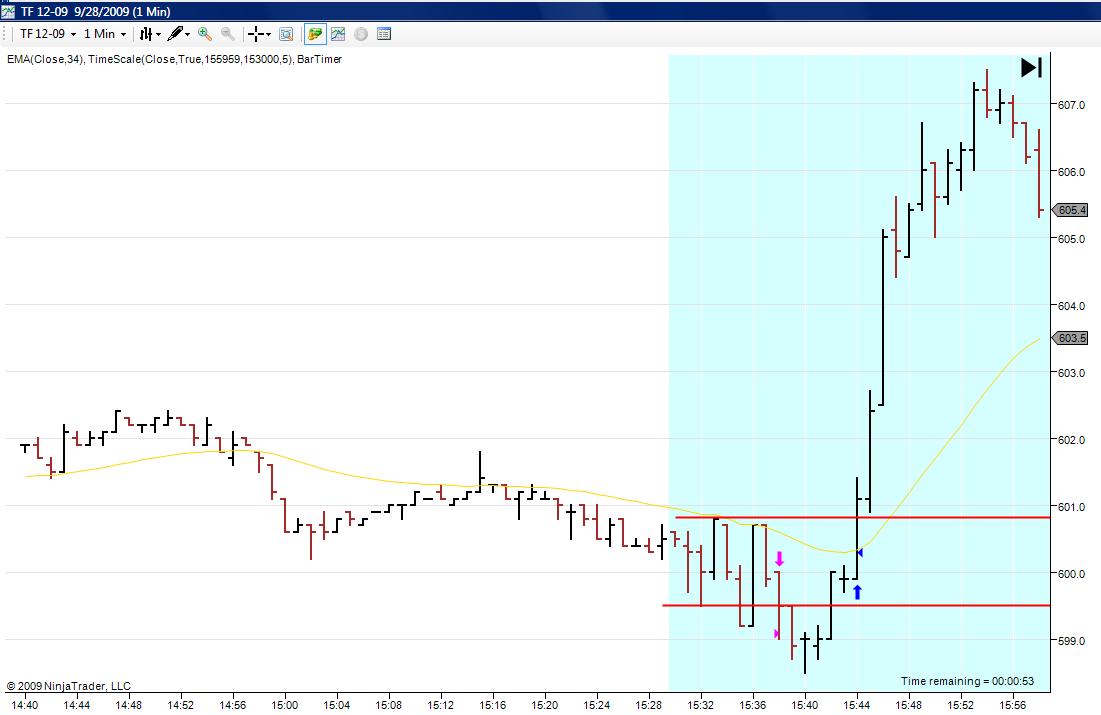Click the Time remaining bar timer text
Image resolution: width=1101 pixels, height=715 pixels.
click(967, 681)
